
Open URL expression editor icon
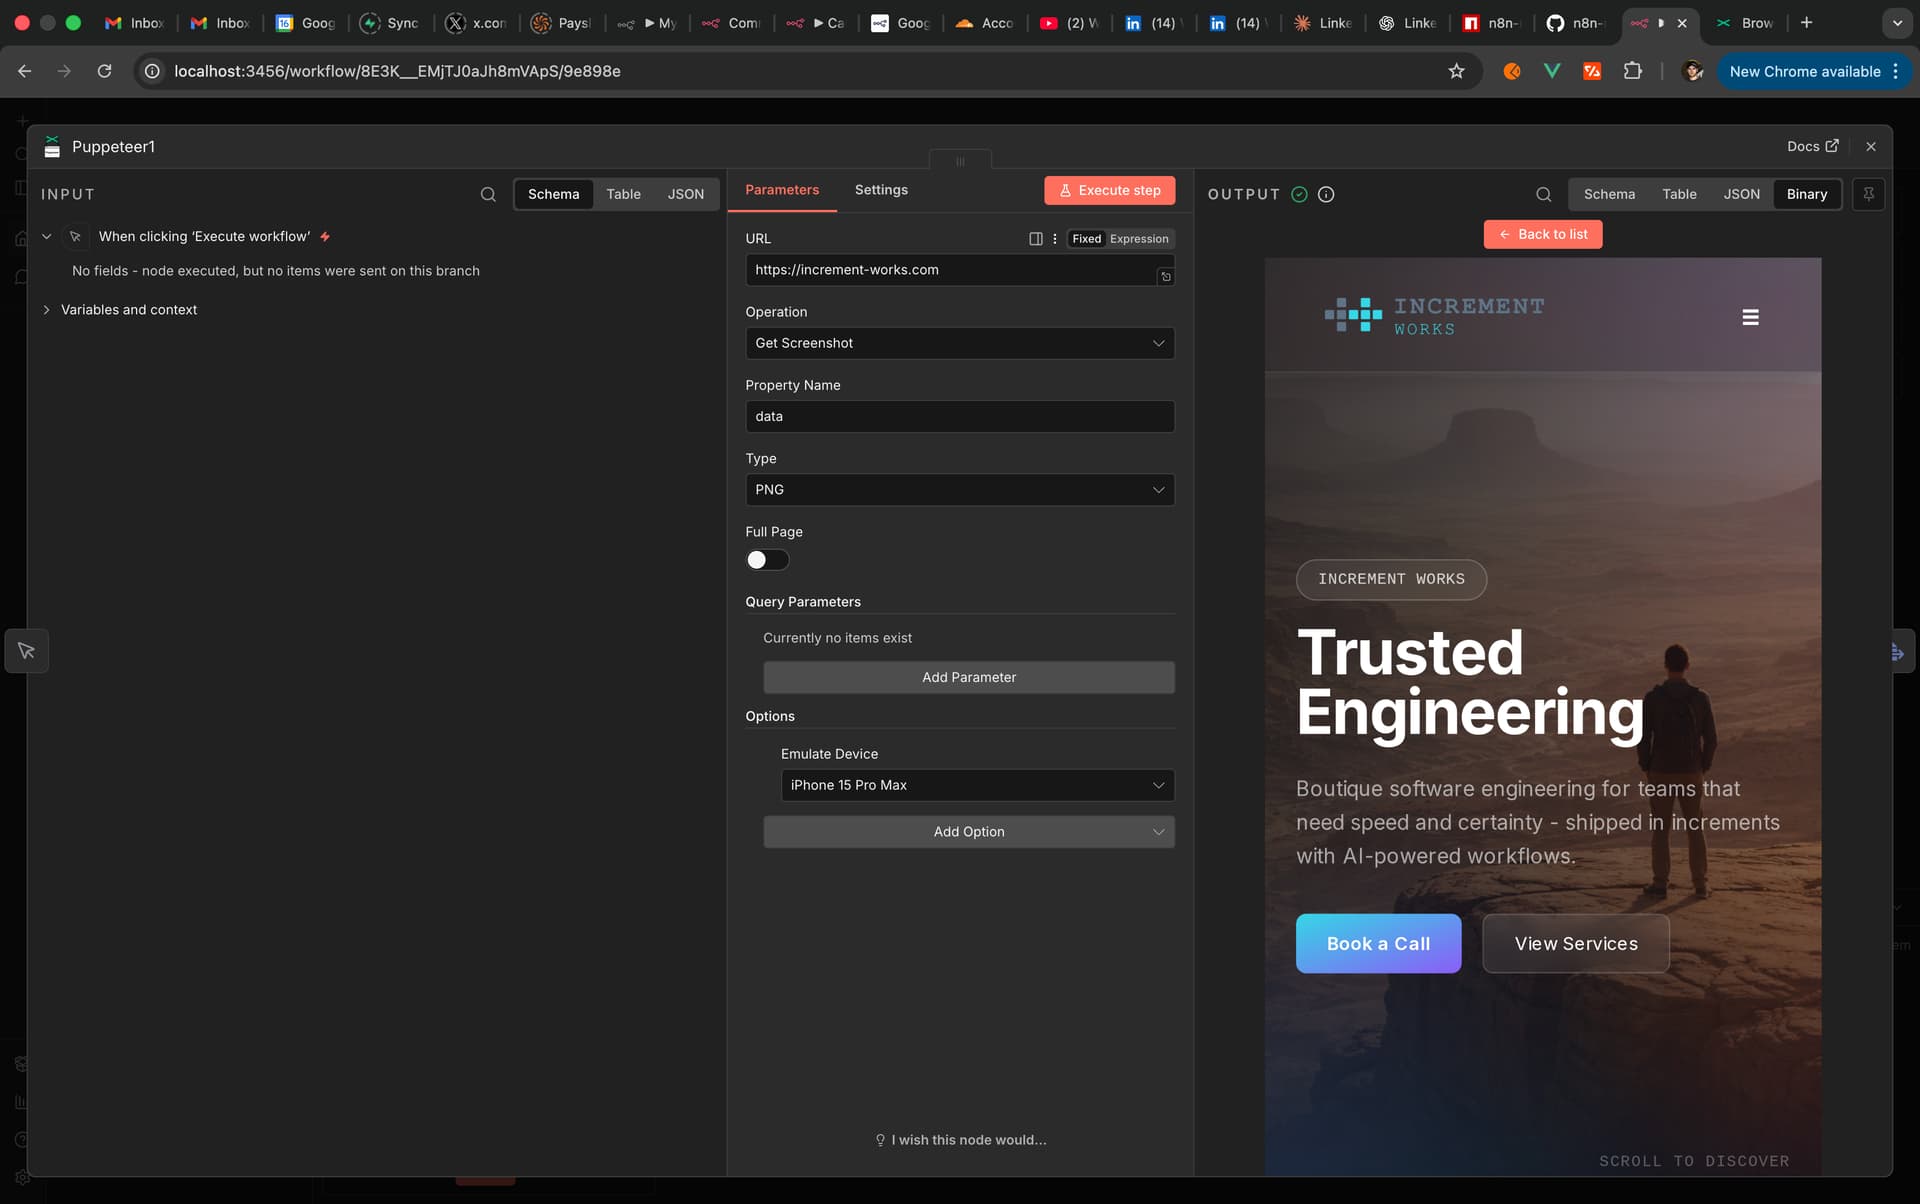[1165, 277]
